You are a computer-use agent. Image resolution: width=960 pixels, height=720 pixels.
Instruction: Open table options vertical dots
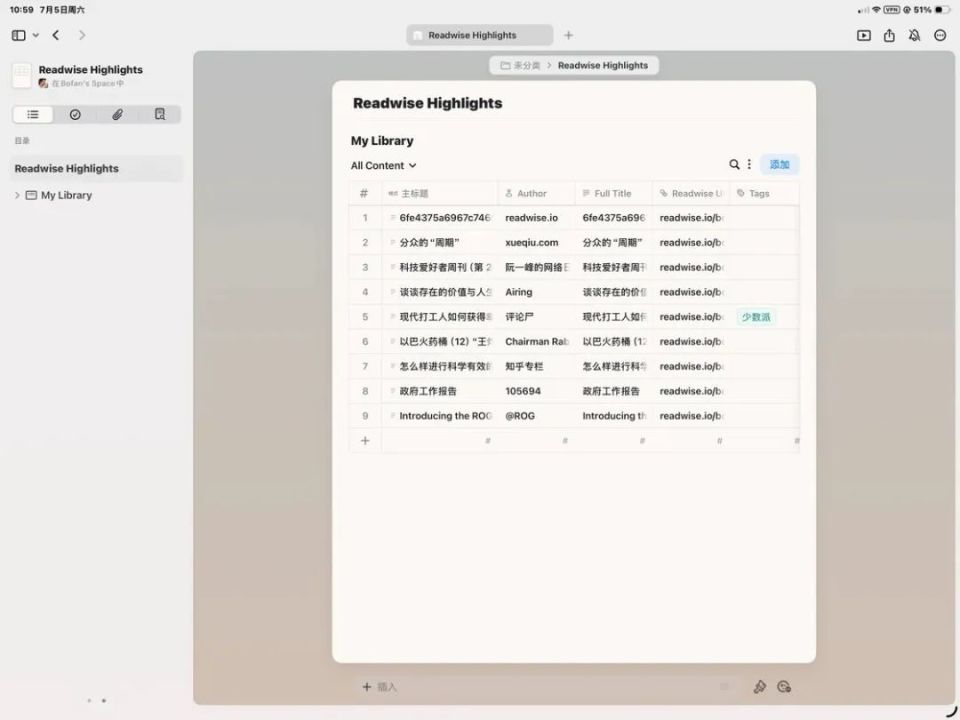point(749,164)
